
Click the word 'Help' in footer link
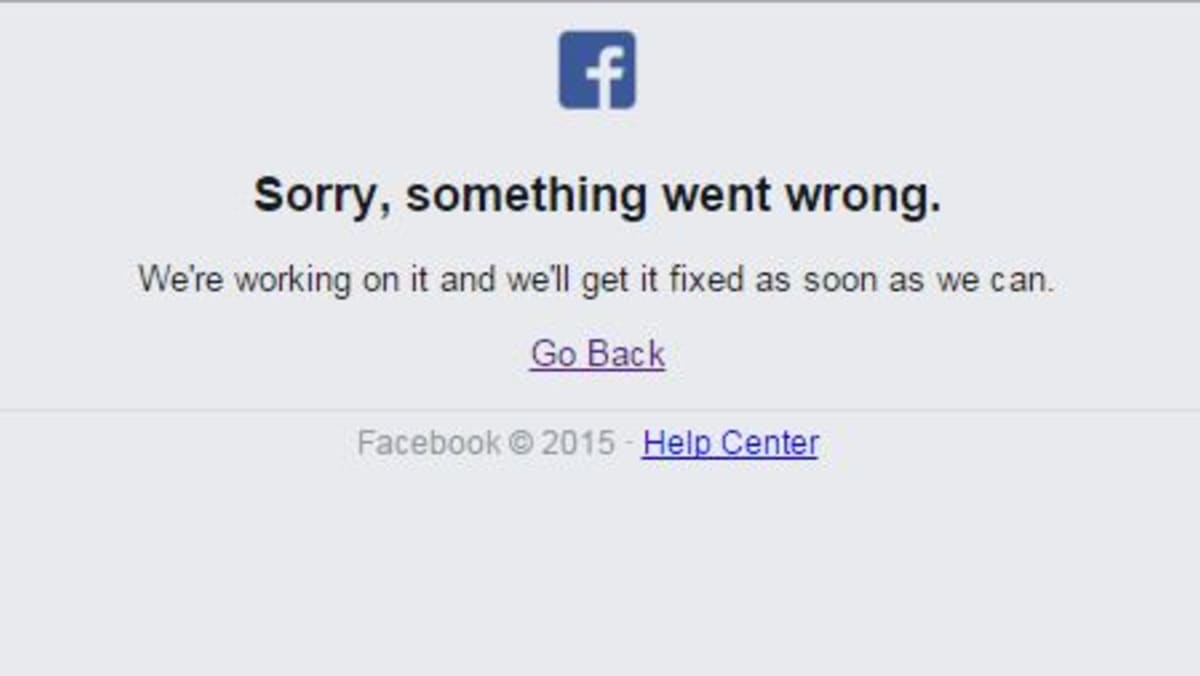[678, 442]
